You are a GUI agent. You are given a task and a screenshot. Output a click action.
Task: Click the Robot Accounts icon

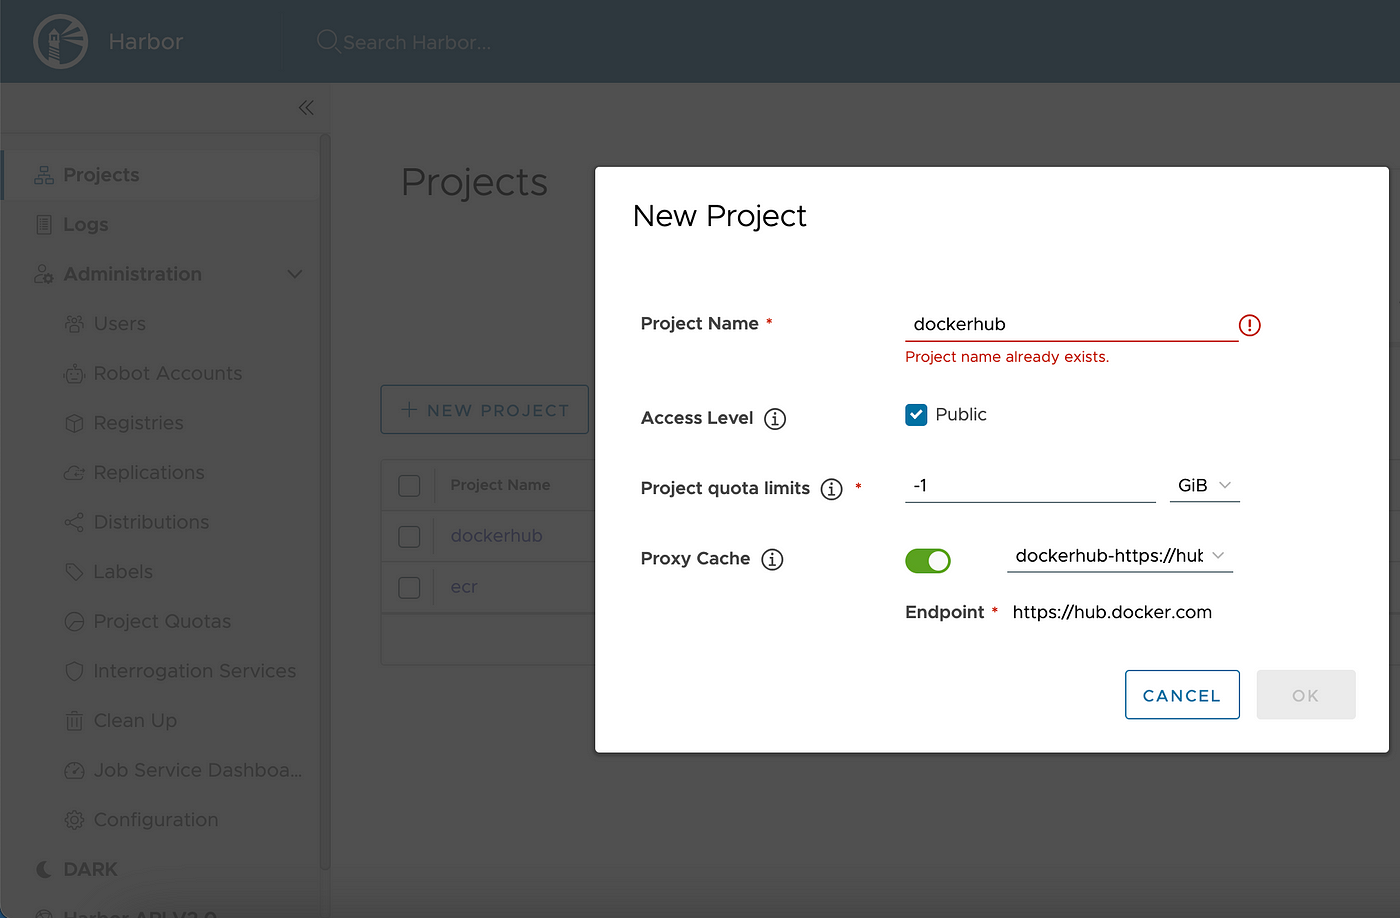pyautogui.click(x=74, y=374)
